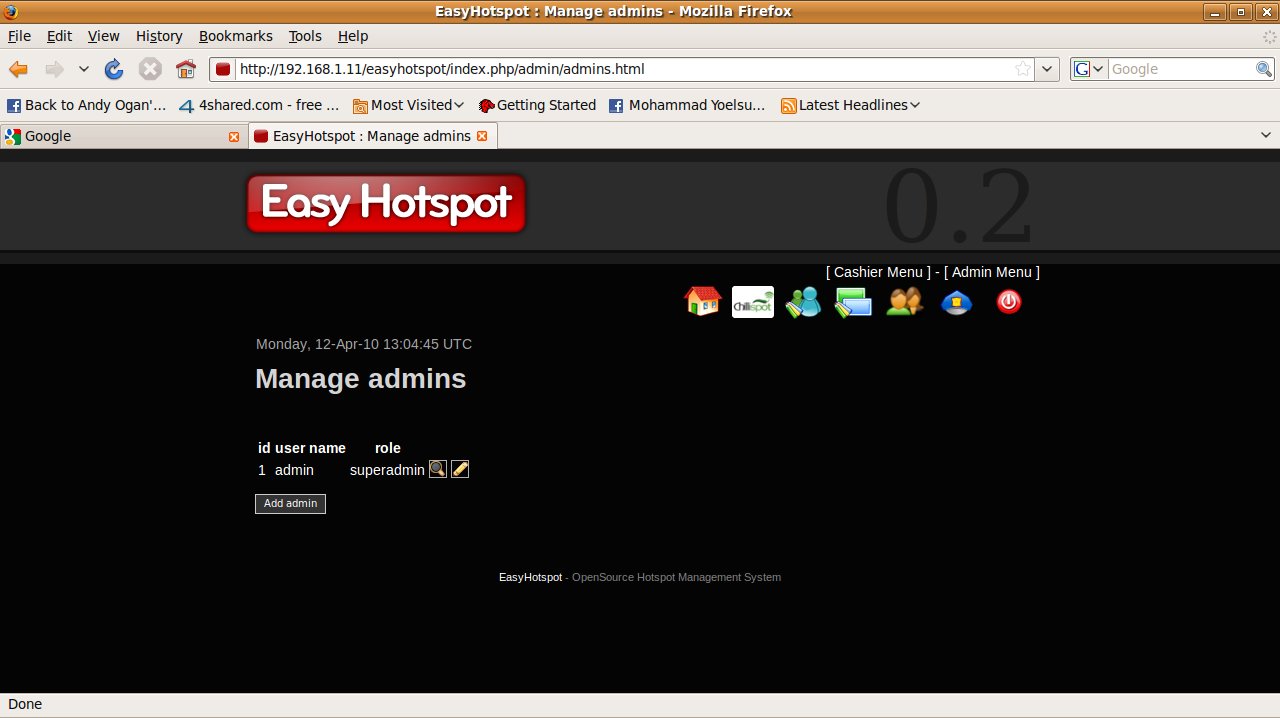The image size is (1280, 718).
Task: Select the EasyHotspot Manage admins tab
Action: tap(372, 136)
